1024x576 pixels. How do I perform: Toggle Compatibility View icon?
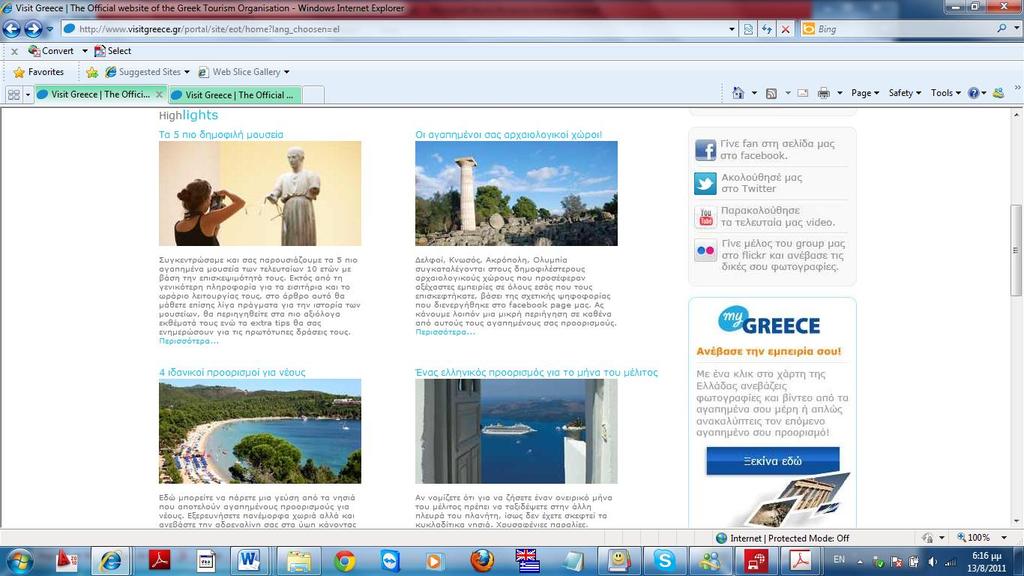[x=748, y=29]
